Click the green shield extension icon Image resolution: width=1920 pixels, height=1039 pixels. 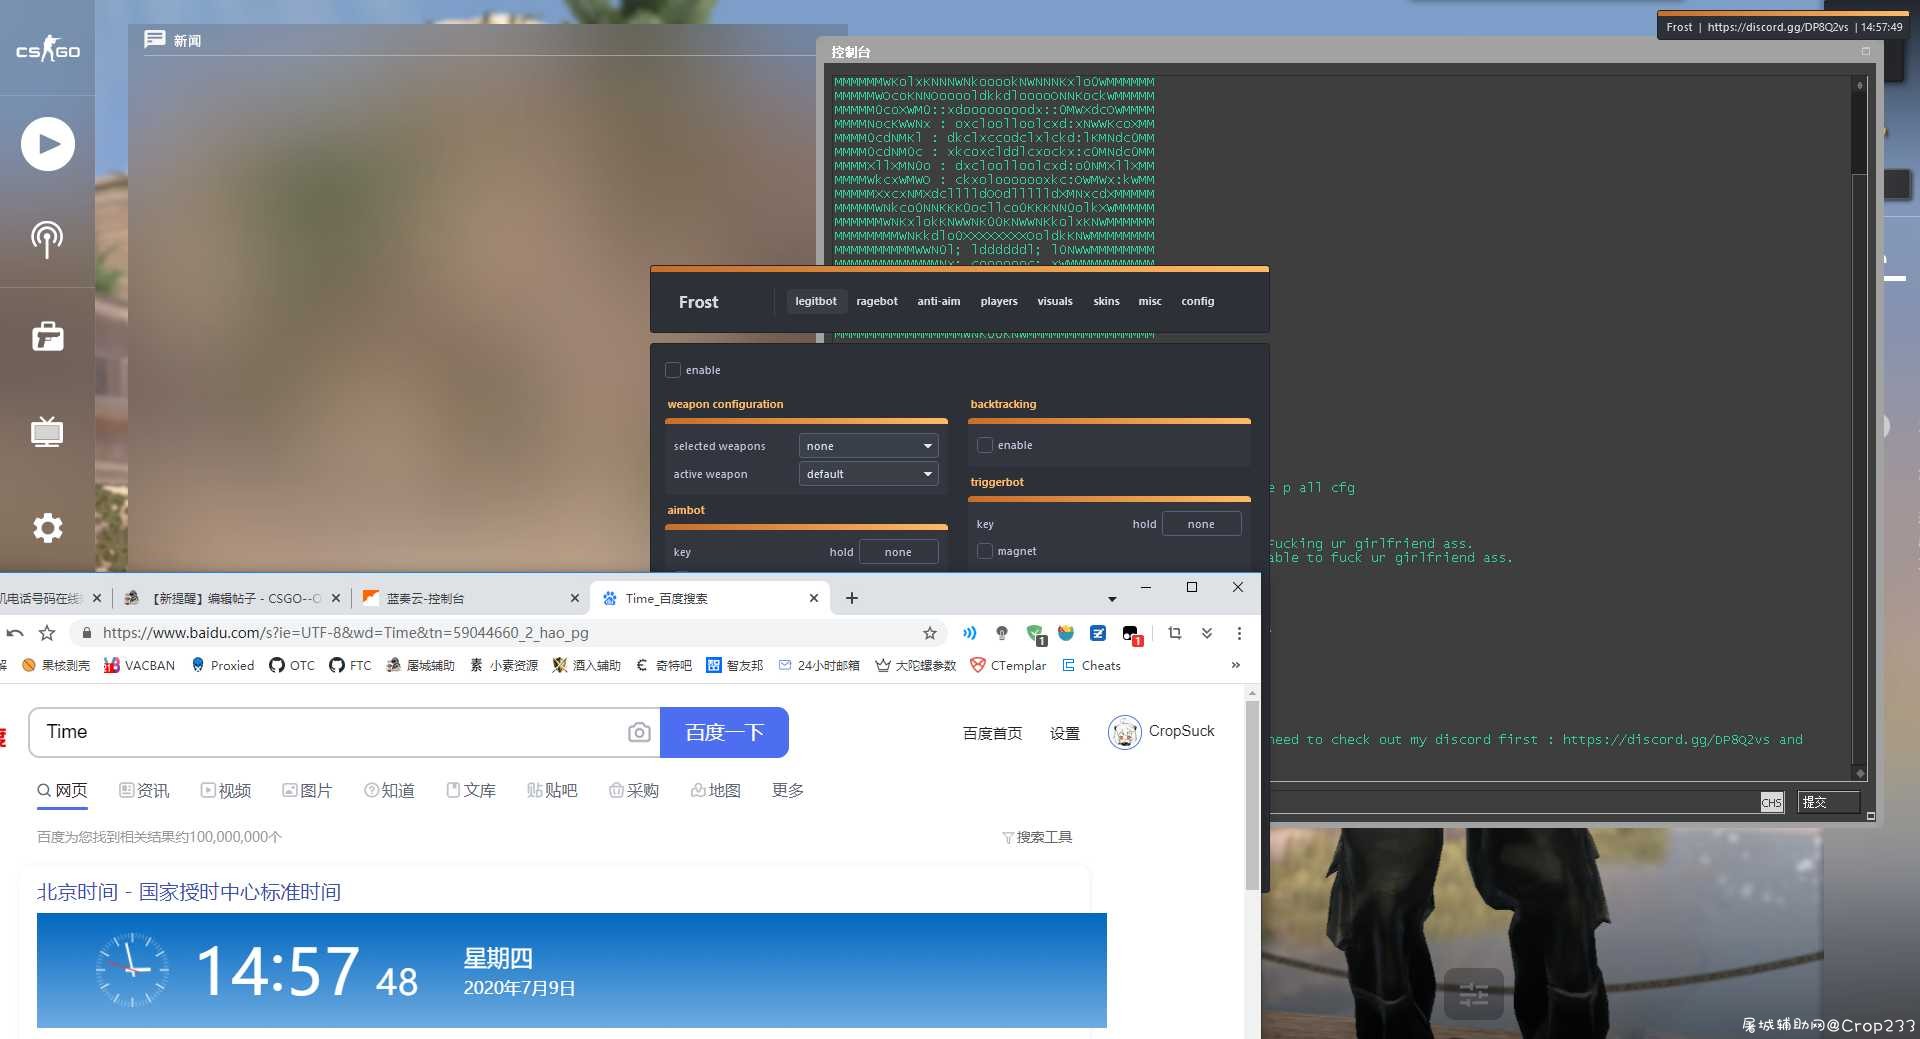[1035, 634]
